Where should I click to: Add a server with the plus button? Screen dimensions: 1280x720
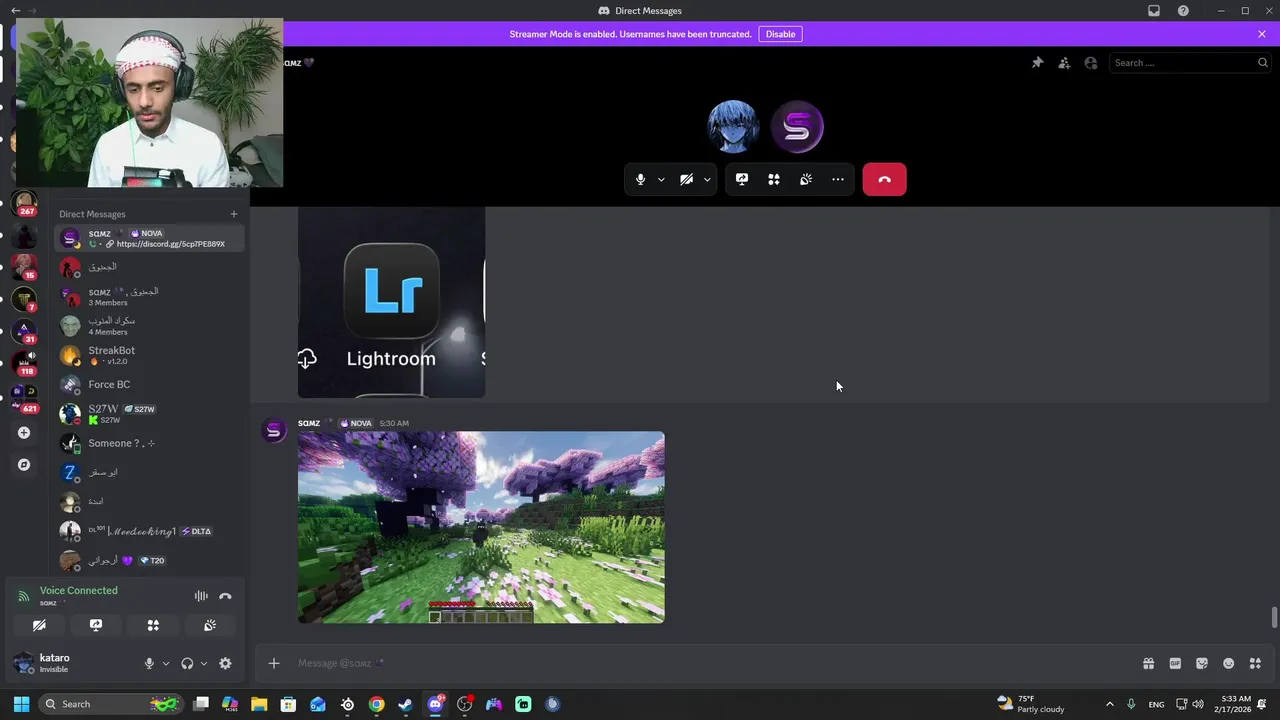pos(24,432)
